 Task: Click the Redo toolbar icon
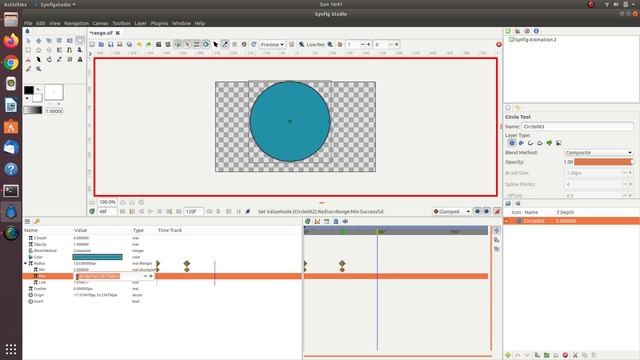tap(149, 44)
